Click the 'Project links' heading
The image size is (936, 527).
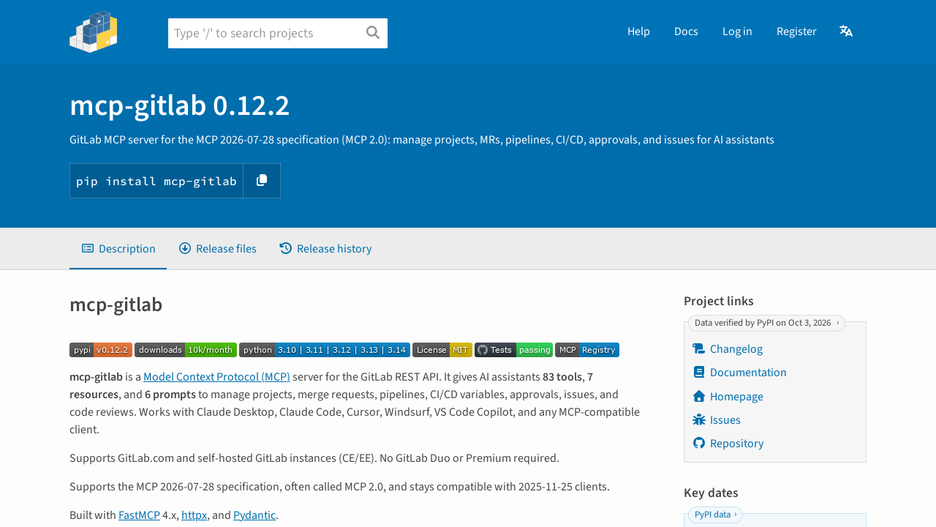[x=719, y=301]
